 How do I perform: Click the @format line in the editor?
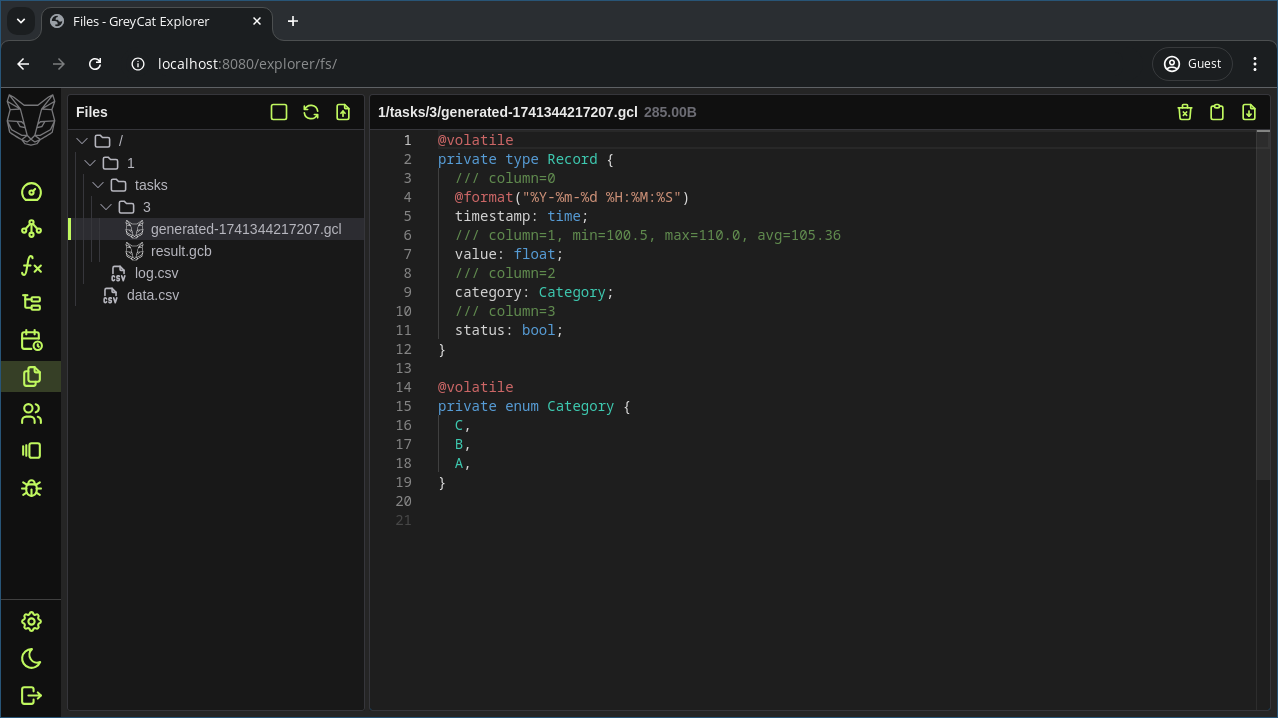click(x=572, y=197)
